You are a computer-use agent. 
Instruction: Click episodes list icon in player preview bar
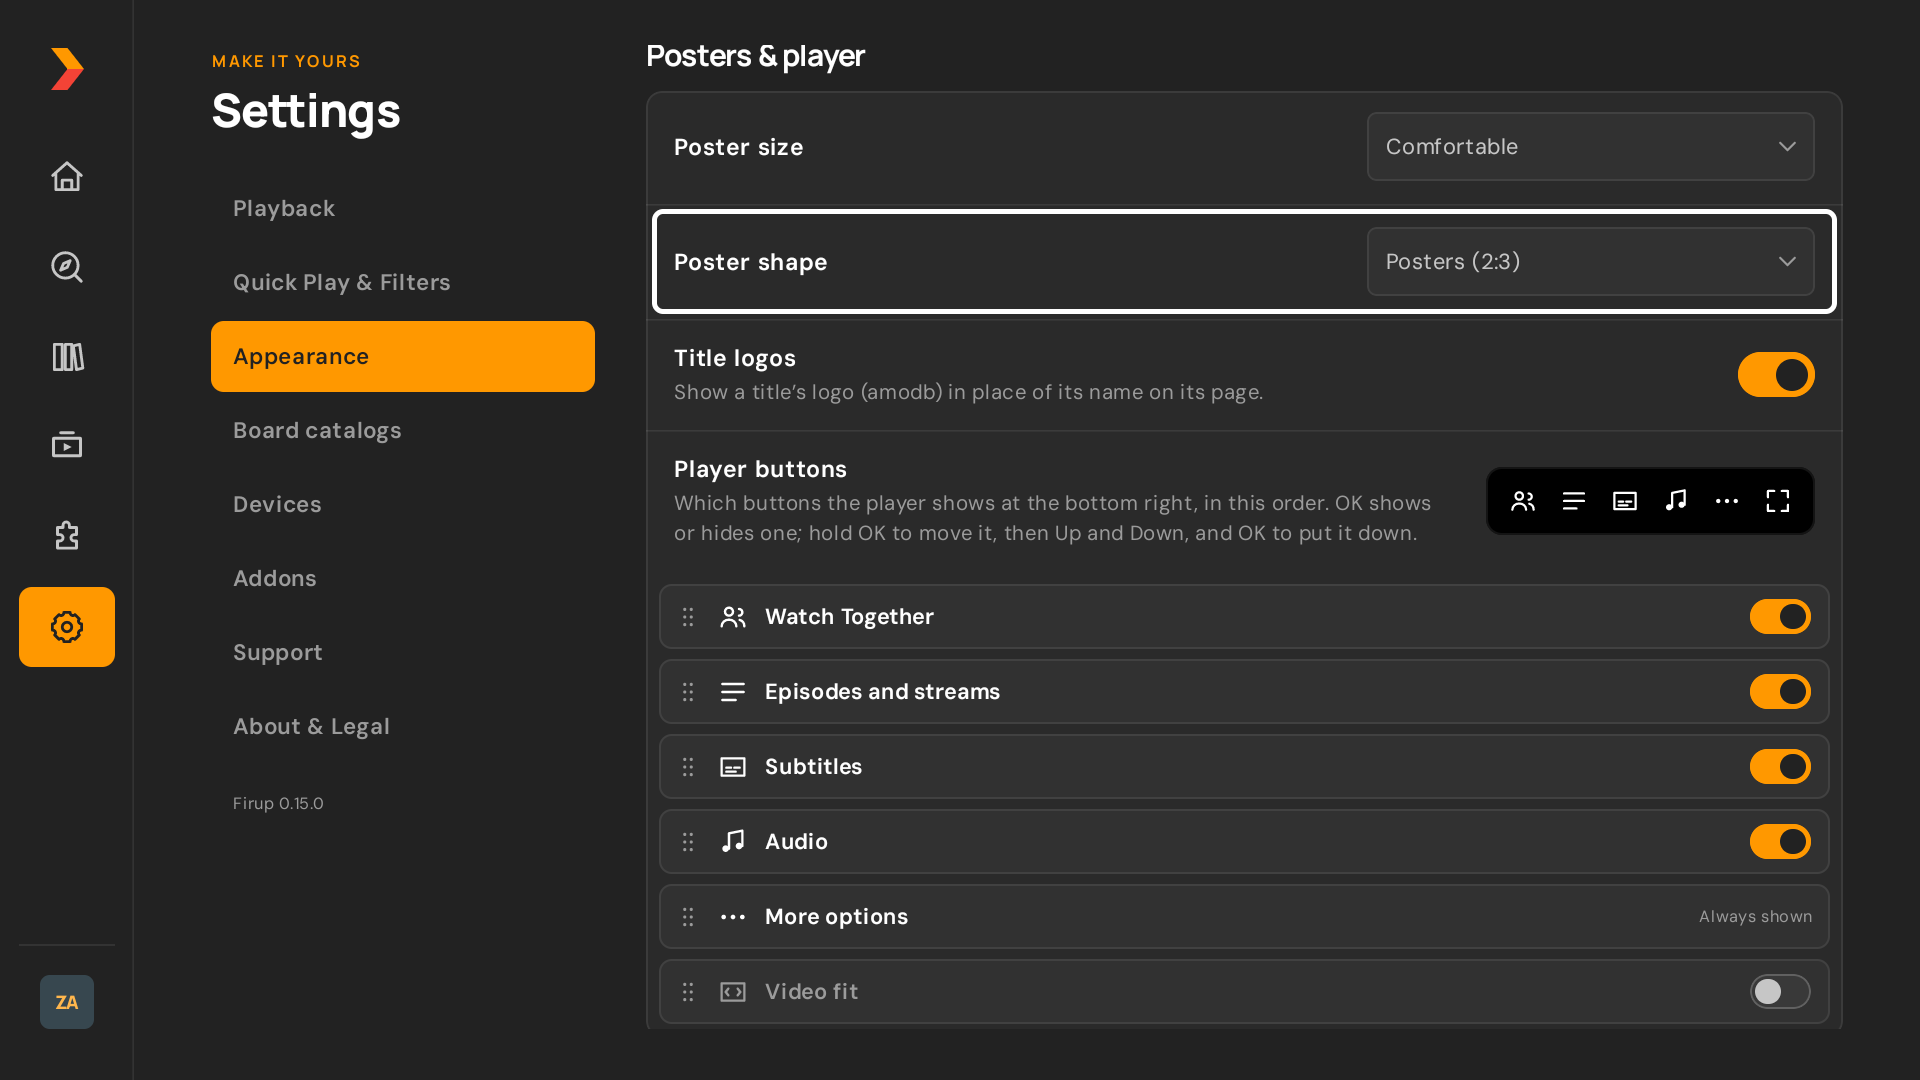pos(1574,501)
